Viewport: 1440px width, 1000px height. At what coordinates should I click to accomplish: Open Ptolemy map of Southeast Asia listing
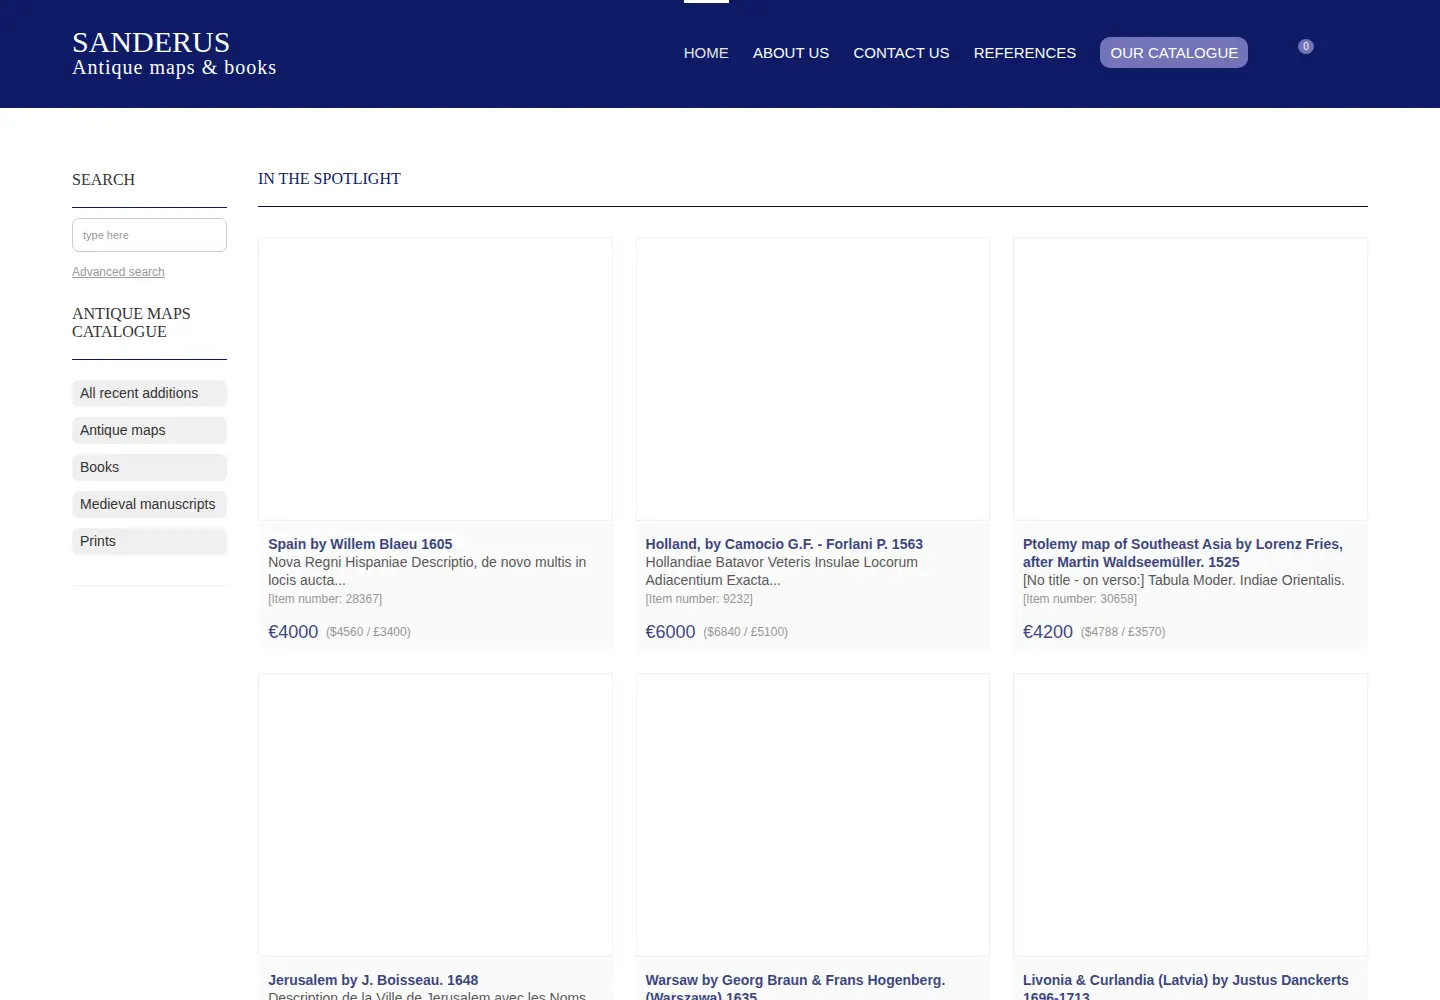[1183, 553]
